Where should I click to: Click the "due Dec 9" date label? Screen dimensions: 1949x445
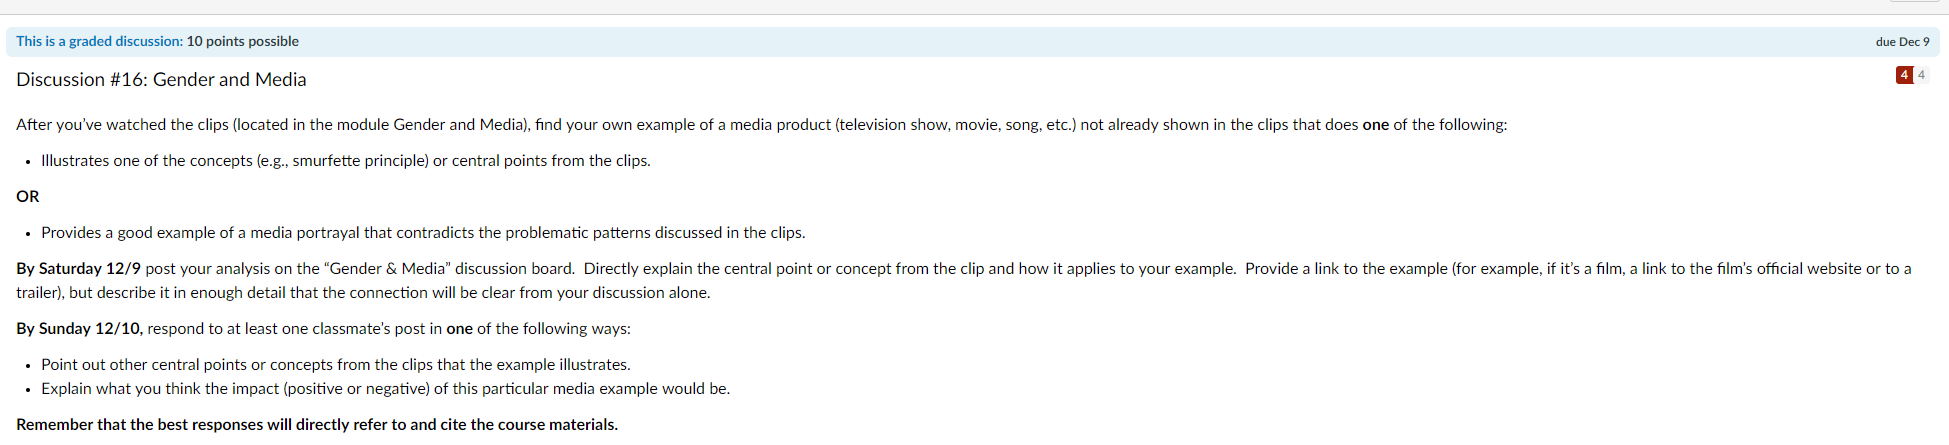coord(1902,41)
